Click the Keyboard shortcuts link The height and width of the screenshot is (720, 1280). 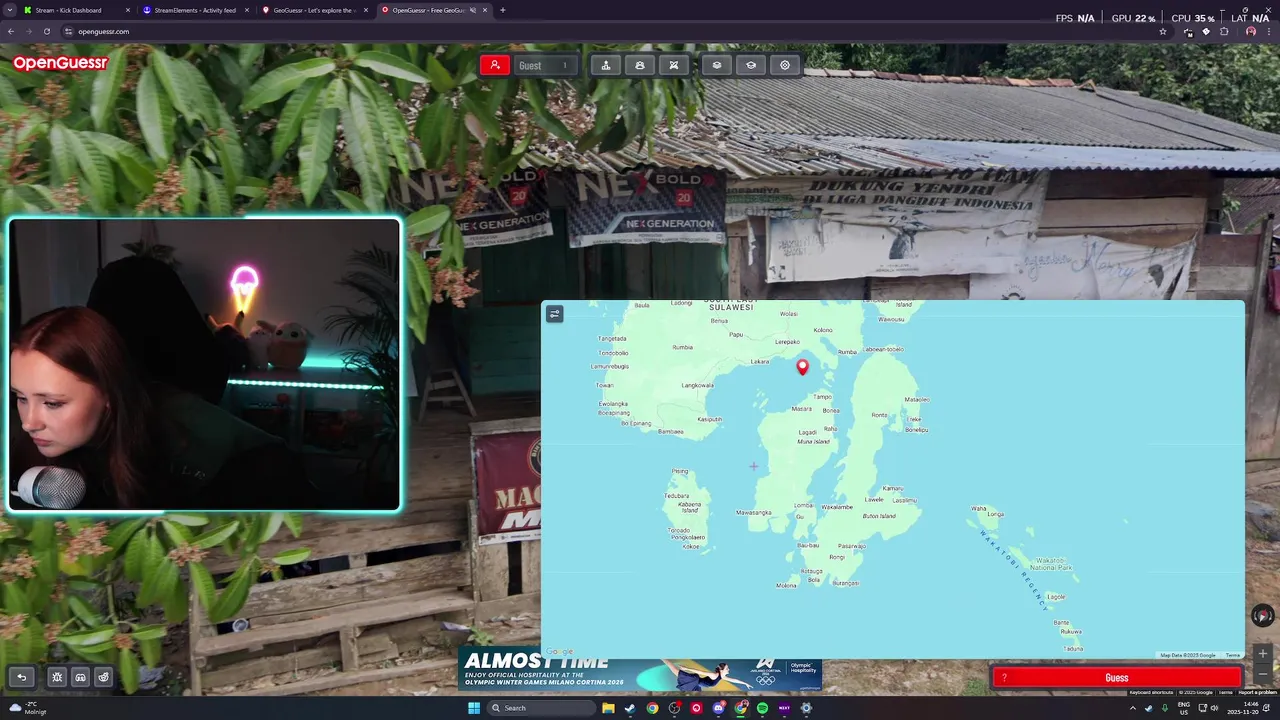[x=1151, y=692]
